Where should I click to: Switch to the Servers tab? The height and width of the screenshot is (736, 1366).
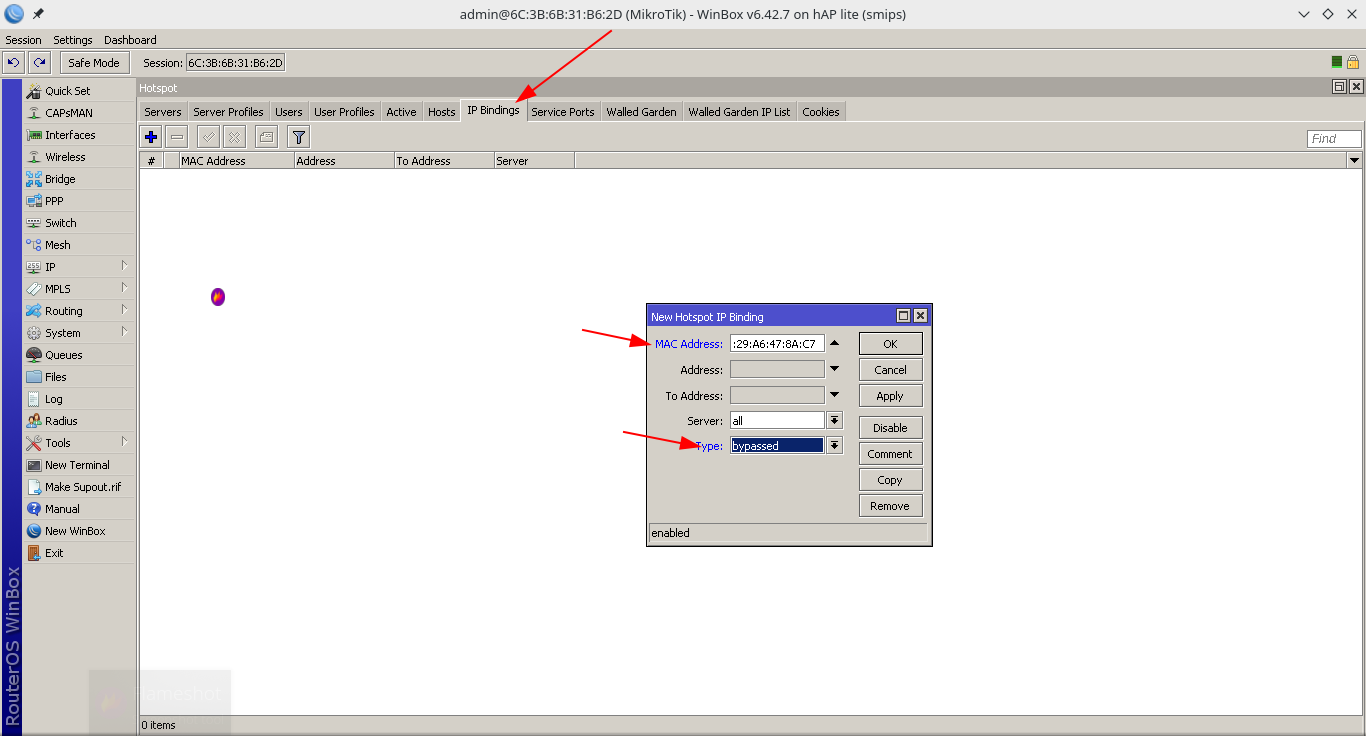coord(163,112)
